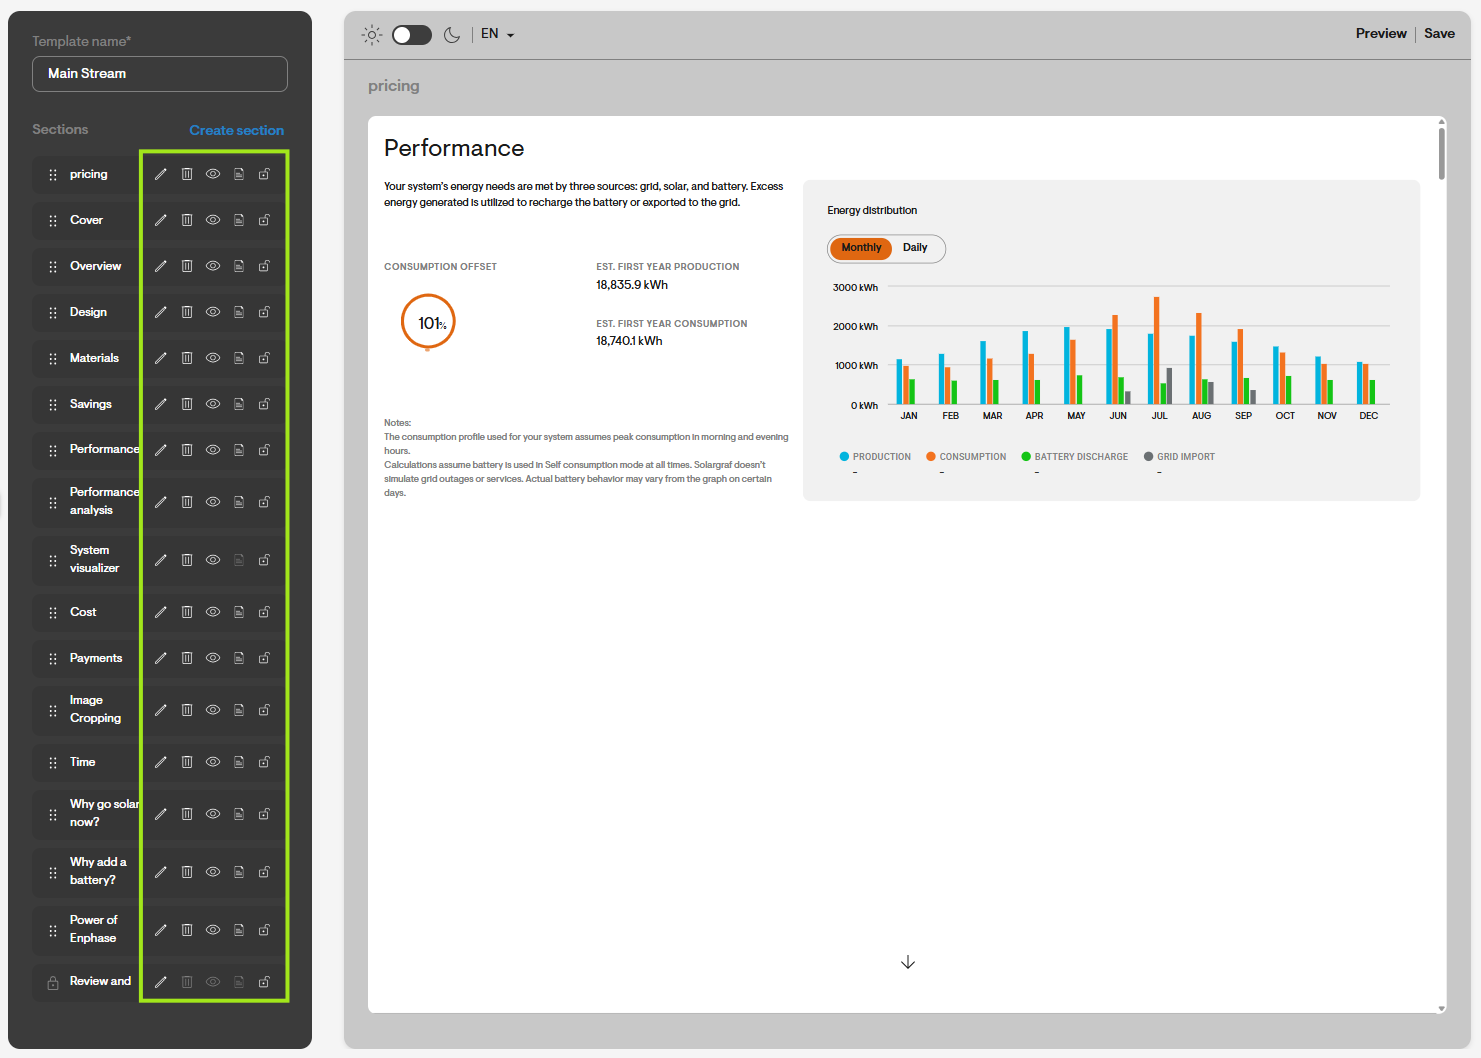This screenshot has width=1481, height=1058.
Task: Select the Monthly distribution tab
Action: coord(861,248)
